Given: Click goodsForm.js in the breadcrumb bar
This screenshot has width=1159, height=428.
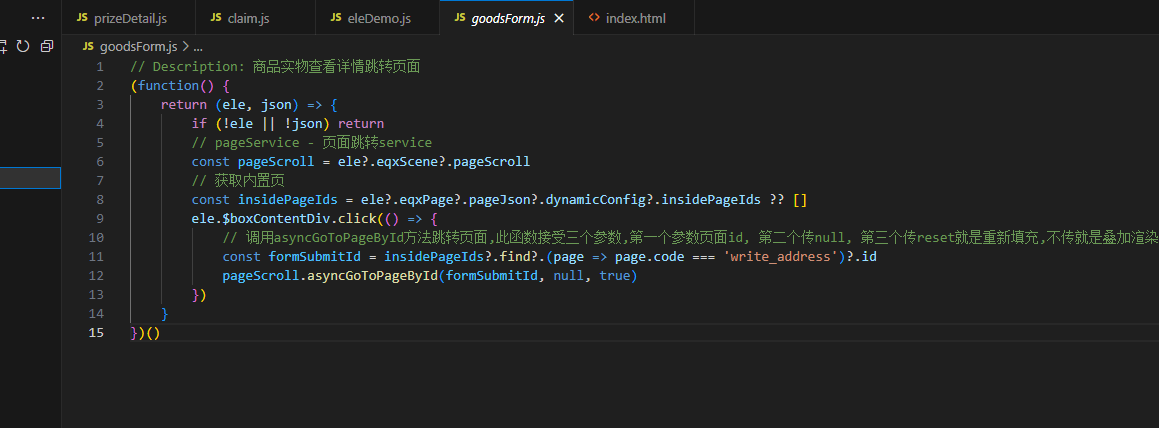Looking at the screenshot, I should (138, 47).
